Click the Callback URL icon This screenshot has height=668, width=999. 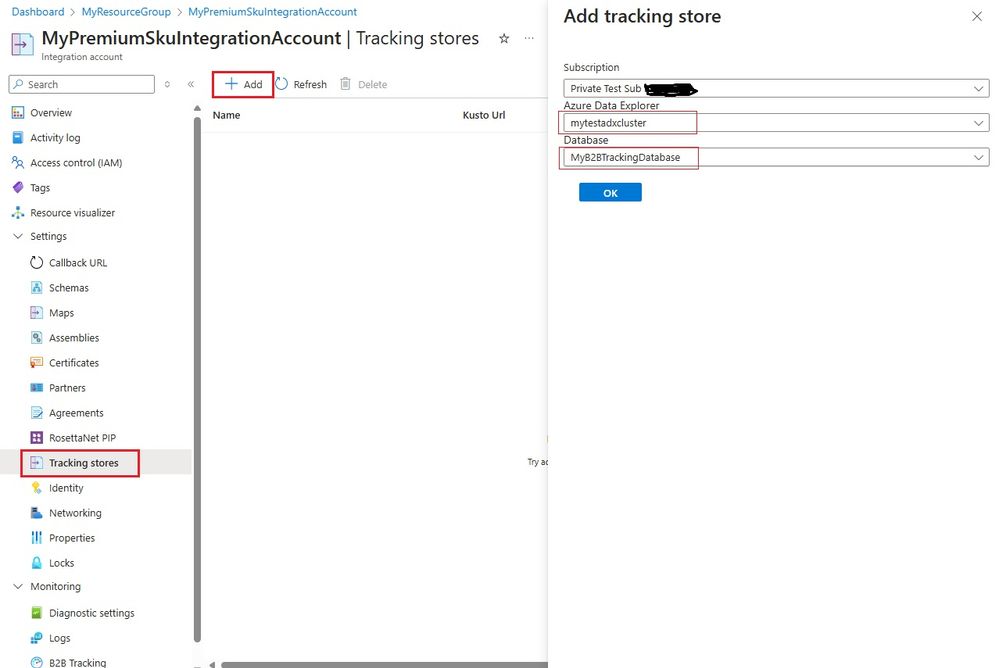pos(37,263)
